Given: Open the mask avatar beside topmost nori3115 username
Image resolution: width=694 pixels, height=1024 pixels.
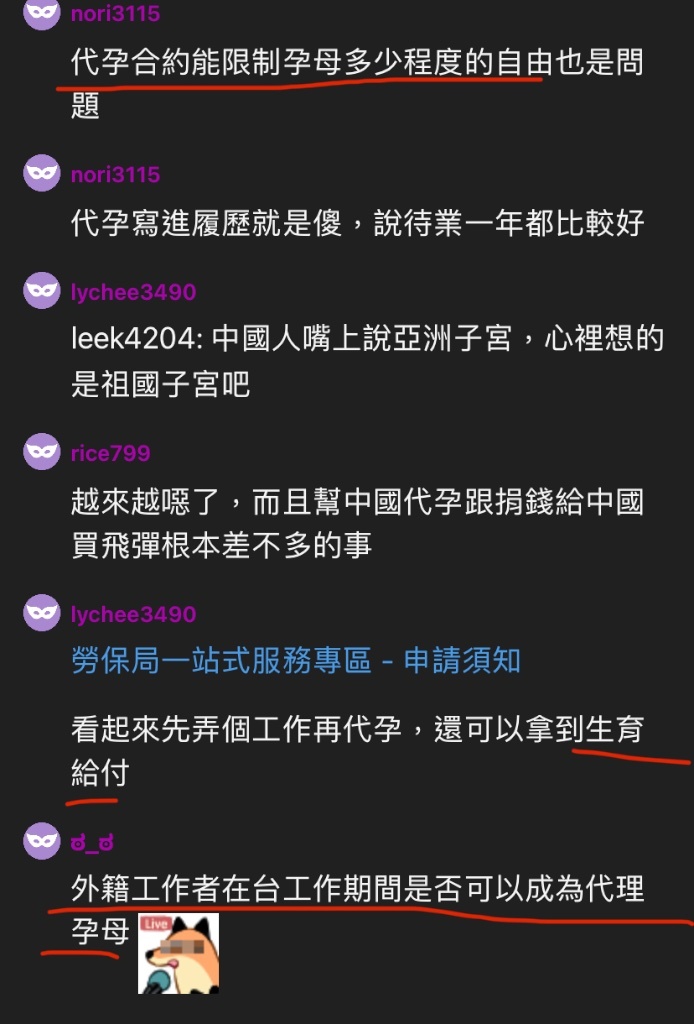Looking at the screenshot, I should (x=42, y=12).
